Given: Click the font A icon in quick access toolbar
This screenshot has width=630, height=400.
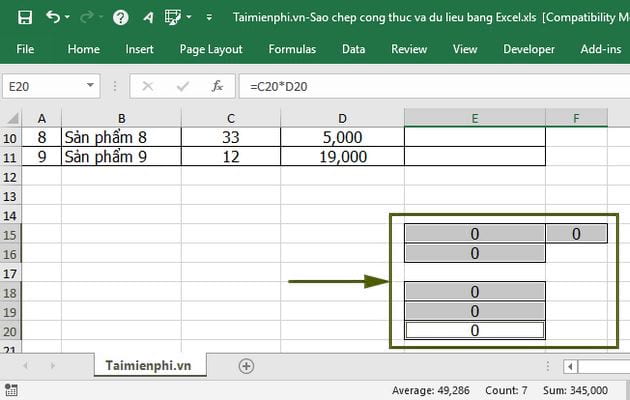Looking at the screenshot, I should [148, 17].
